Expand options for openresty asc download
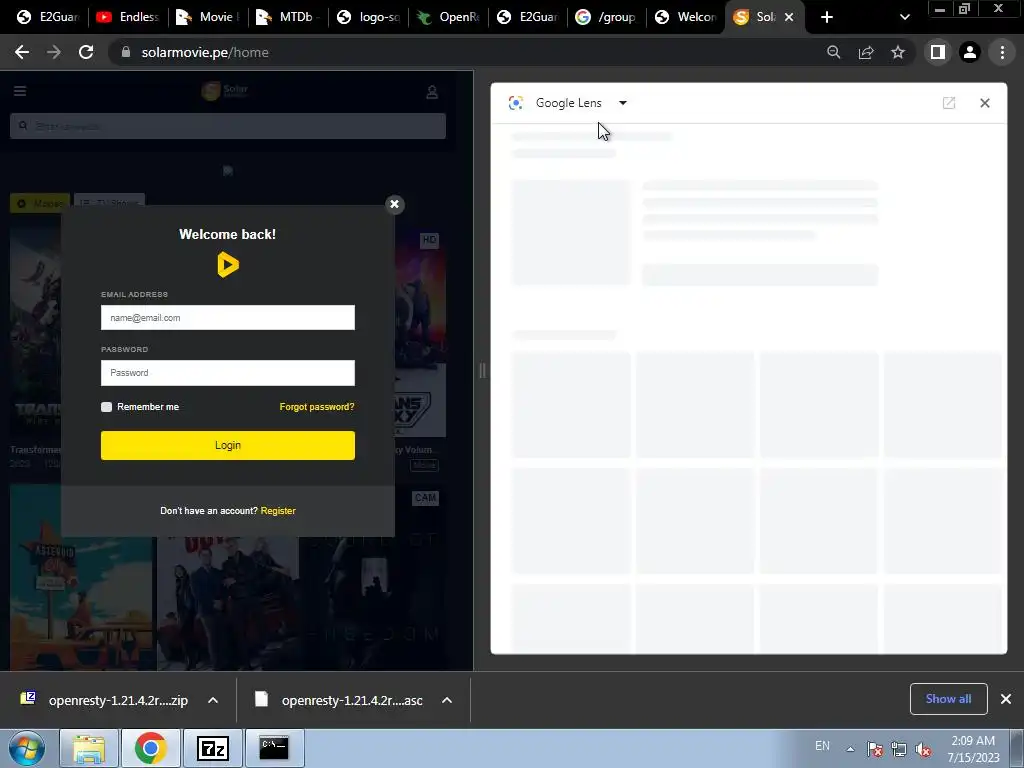 [x=447, y=700]
